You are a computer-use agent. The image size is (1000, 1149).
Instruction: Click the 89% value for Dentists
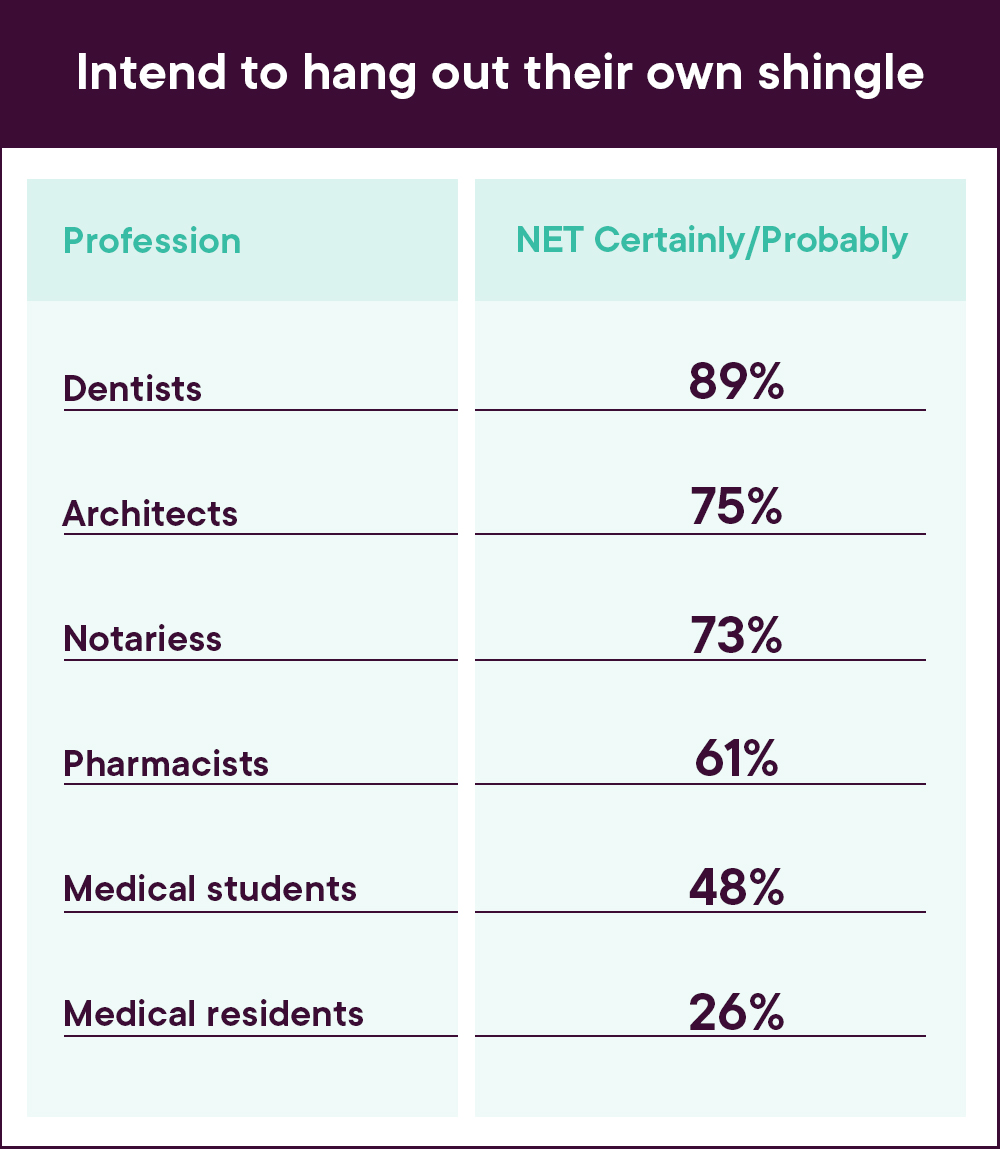(x=736, y=382)
